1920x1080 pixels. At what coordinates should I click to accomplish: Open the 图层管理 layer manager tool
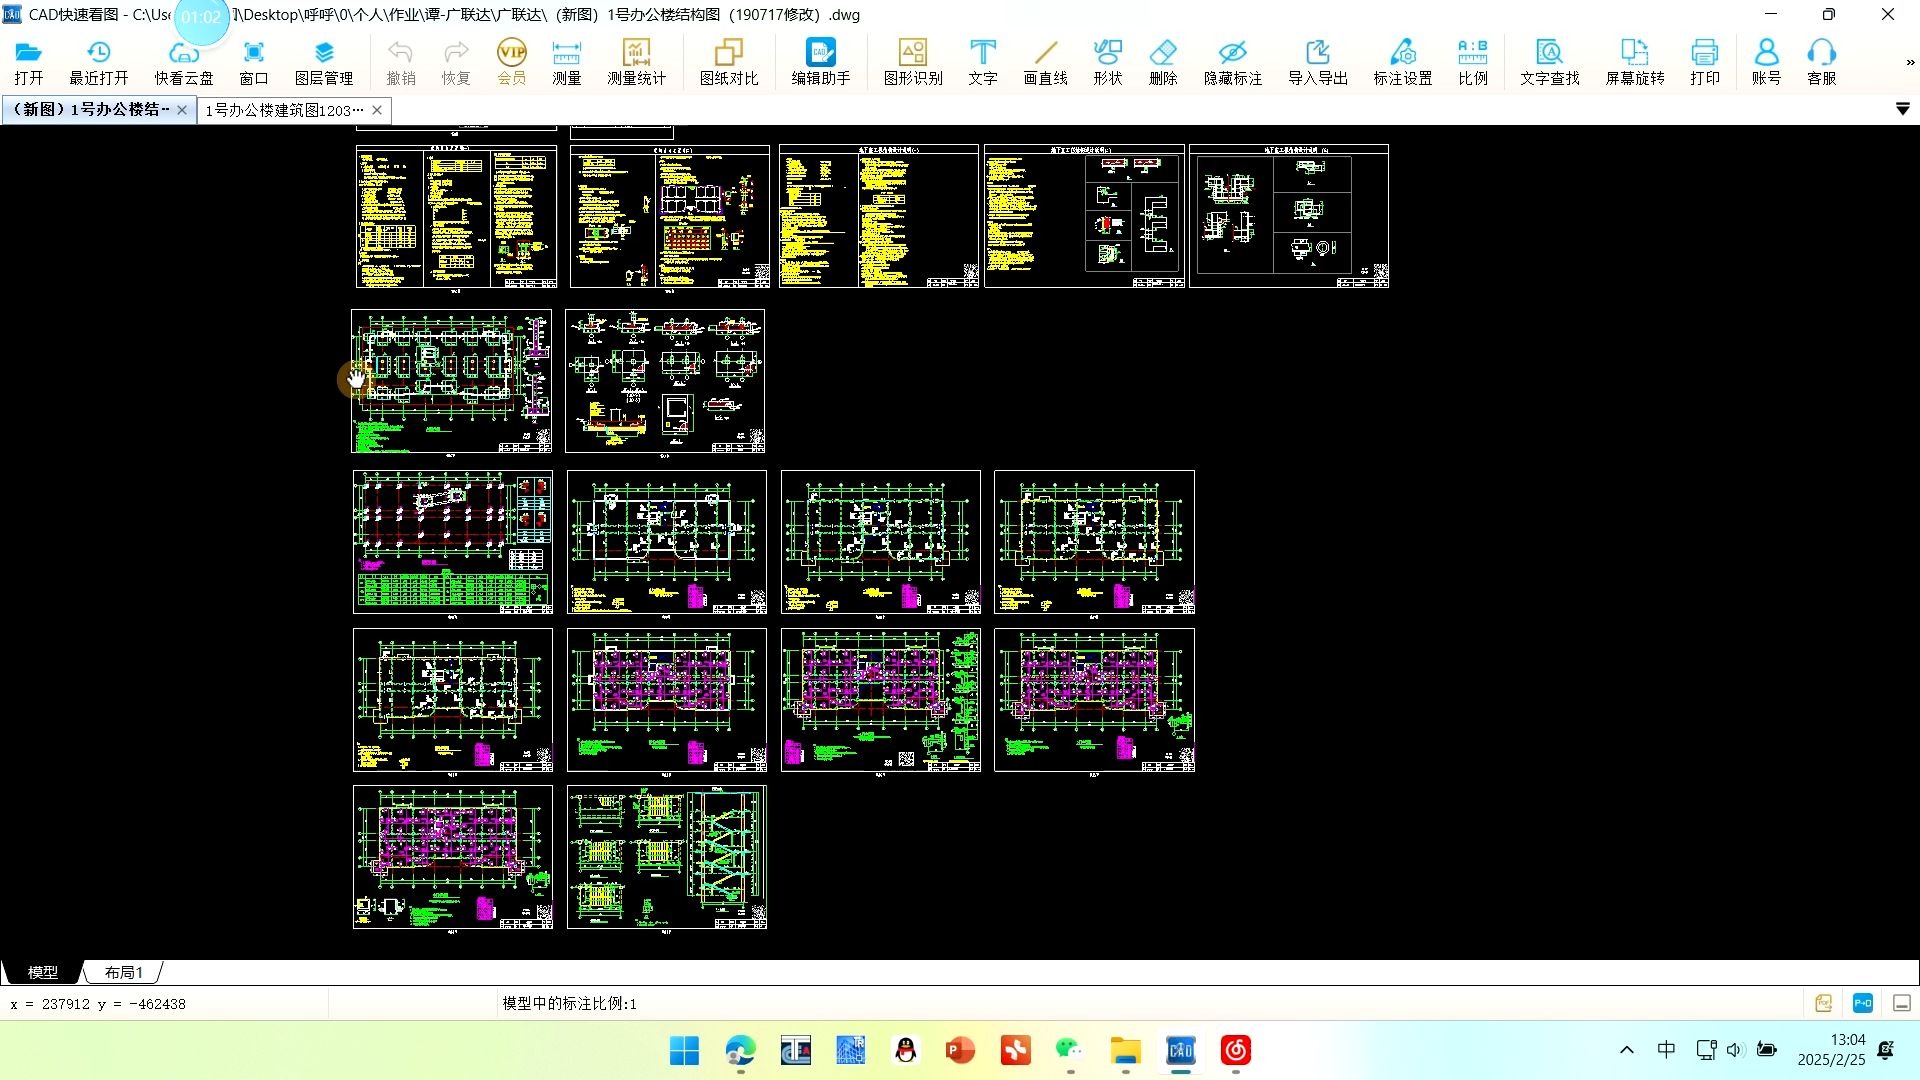[323, 62]
